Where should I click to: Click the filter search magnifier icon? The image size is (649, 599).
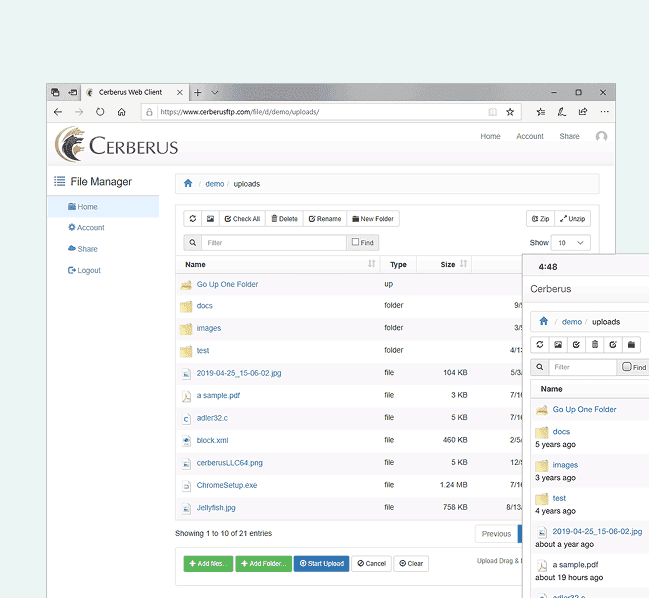[192, 243]
